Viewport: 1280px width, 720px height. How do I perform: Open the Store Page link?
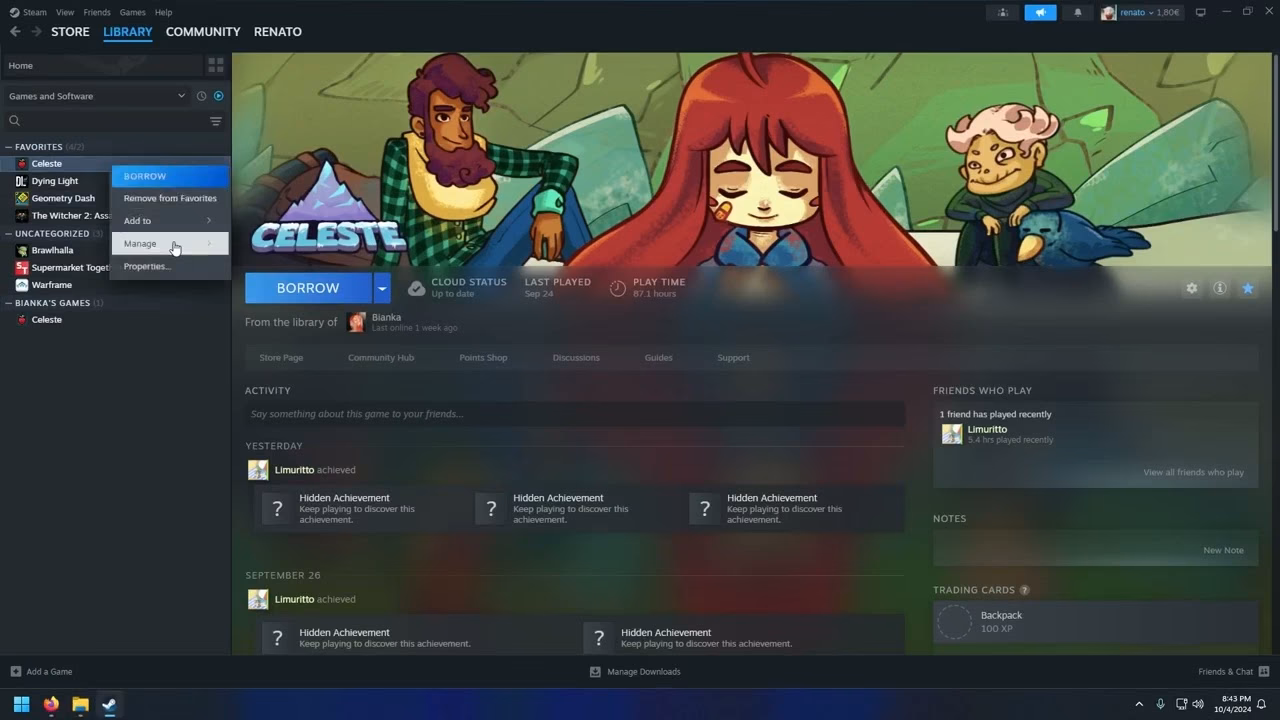(x=281, y=358)
